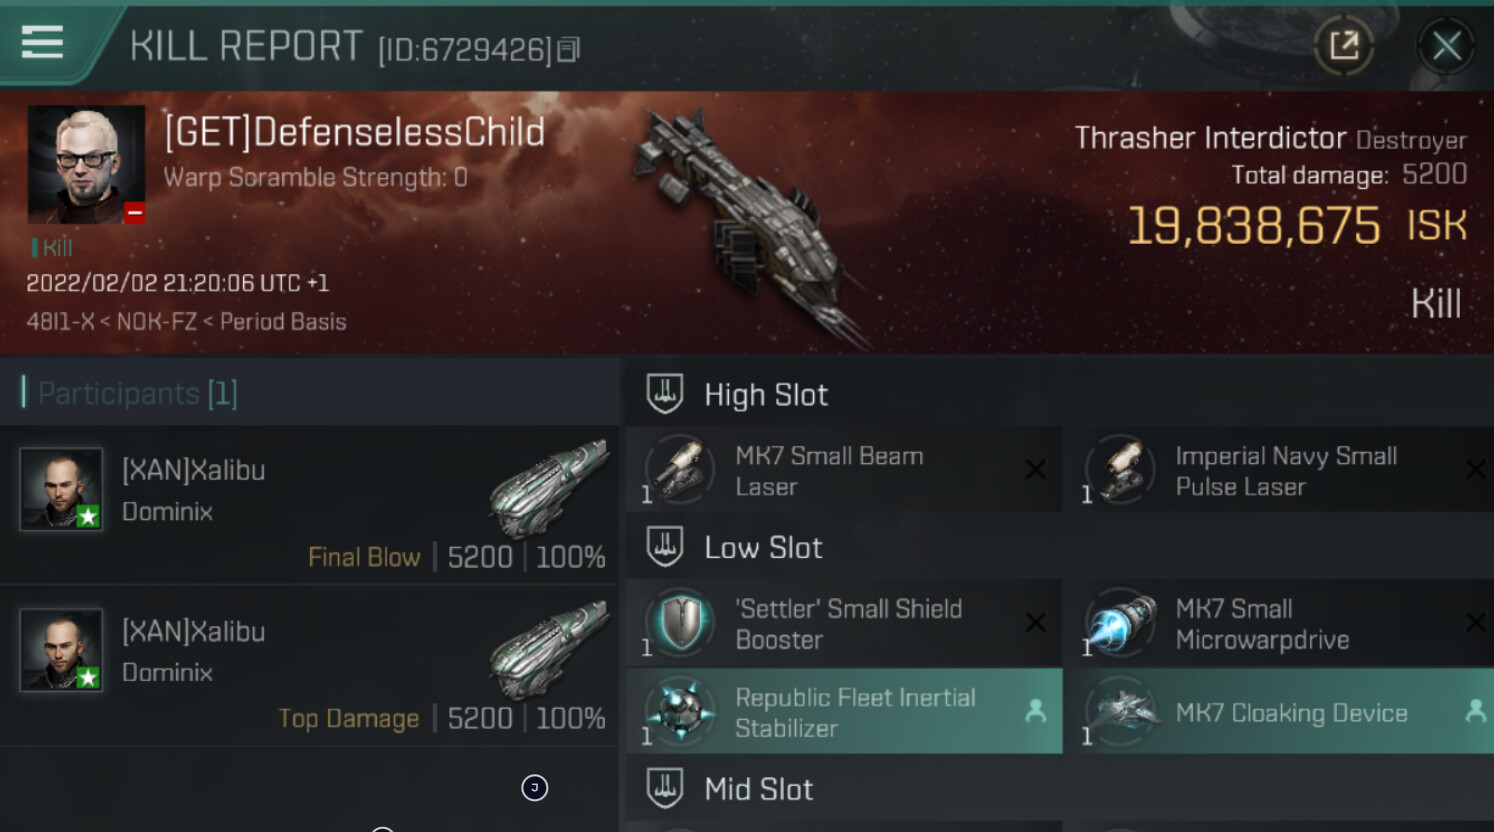This screenshot has height=832, width=1494.
Task: Click 'Settler' Small Shield Booster icon
Action: point(680,624)
